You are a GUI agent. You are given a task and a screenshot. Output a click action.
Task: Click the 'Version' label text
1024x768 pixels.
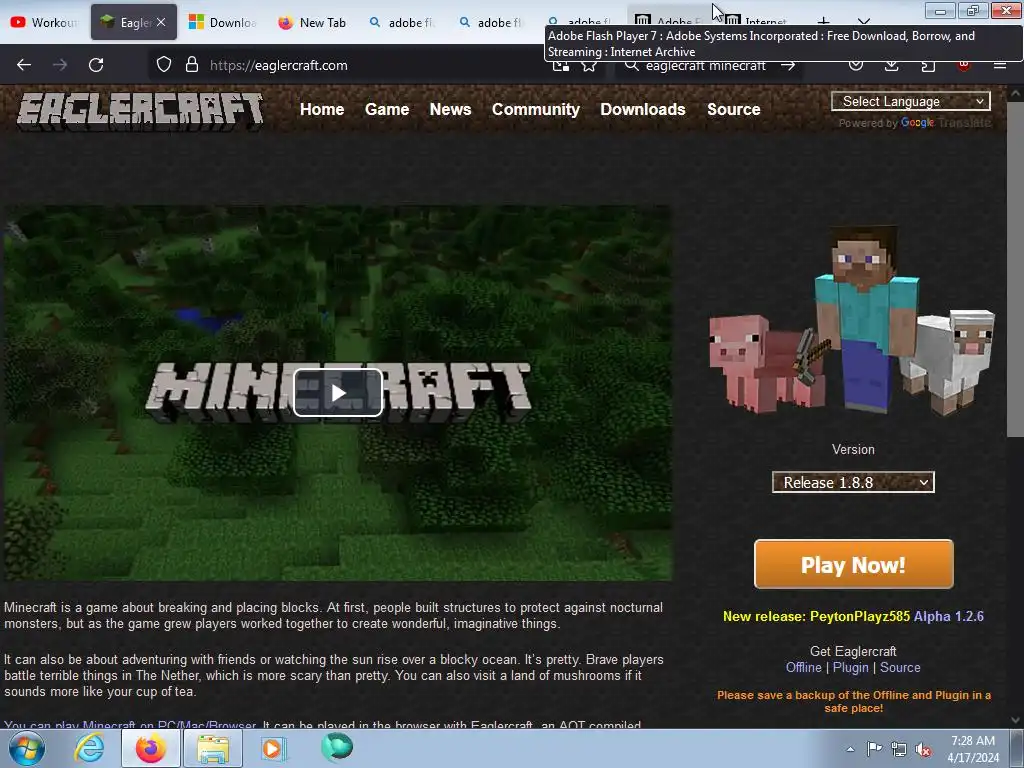(x=853, y=449)
